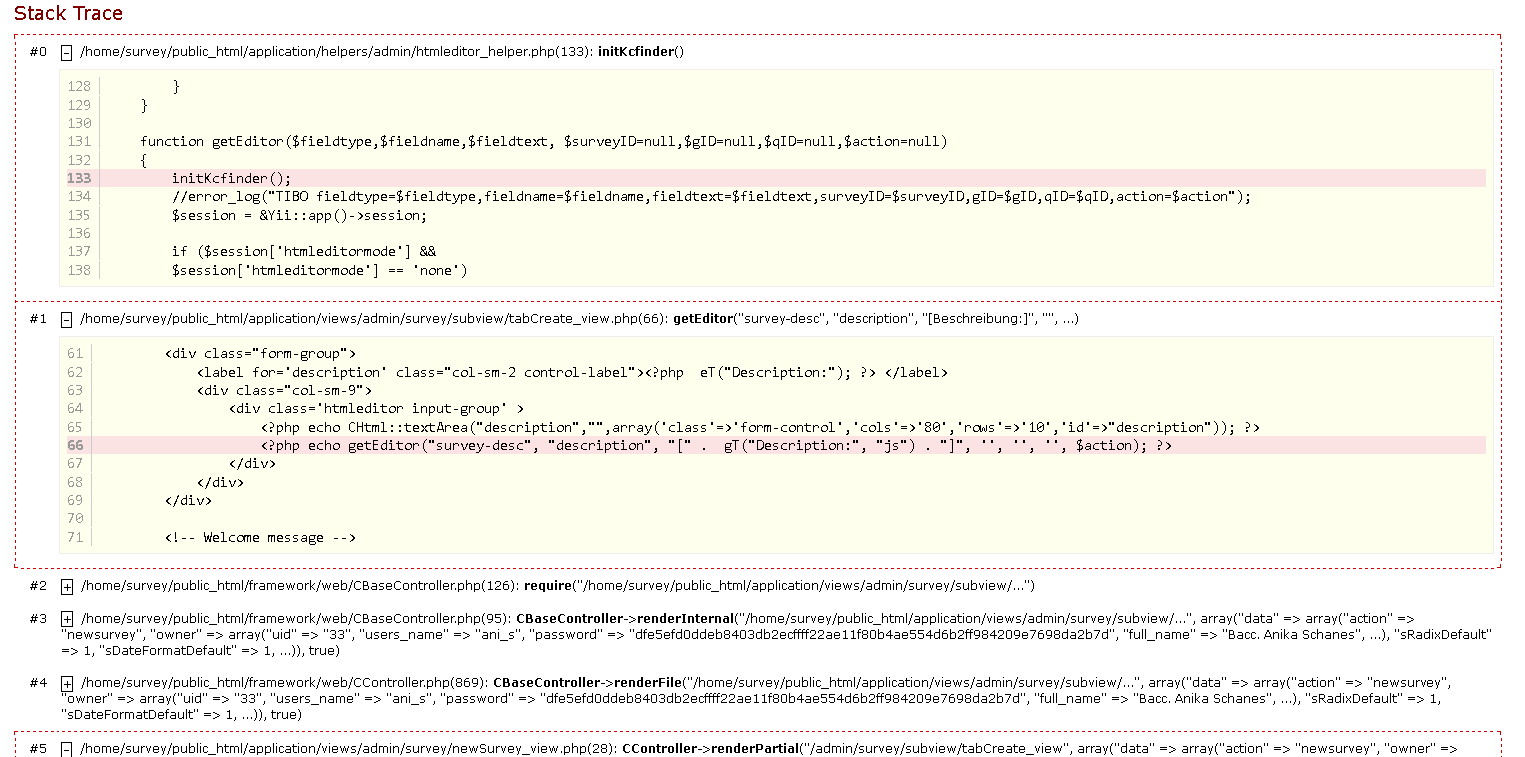The image size is (1525, 757).
Task: Expand stack frame #4 with the plus icon
Action: (x=67, y=683)
